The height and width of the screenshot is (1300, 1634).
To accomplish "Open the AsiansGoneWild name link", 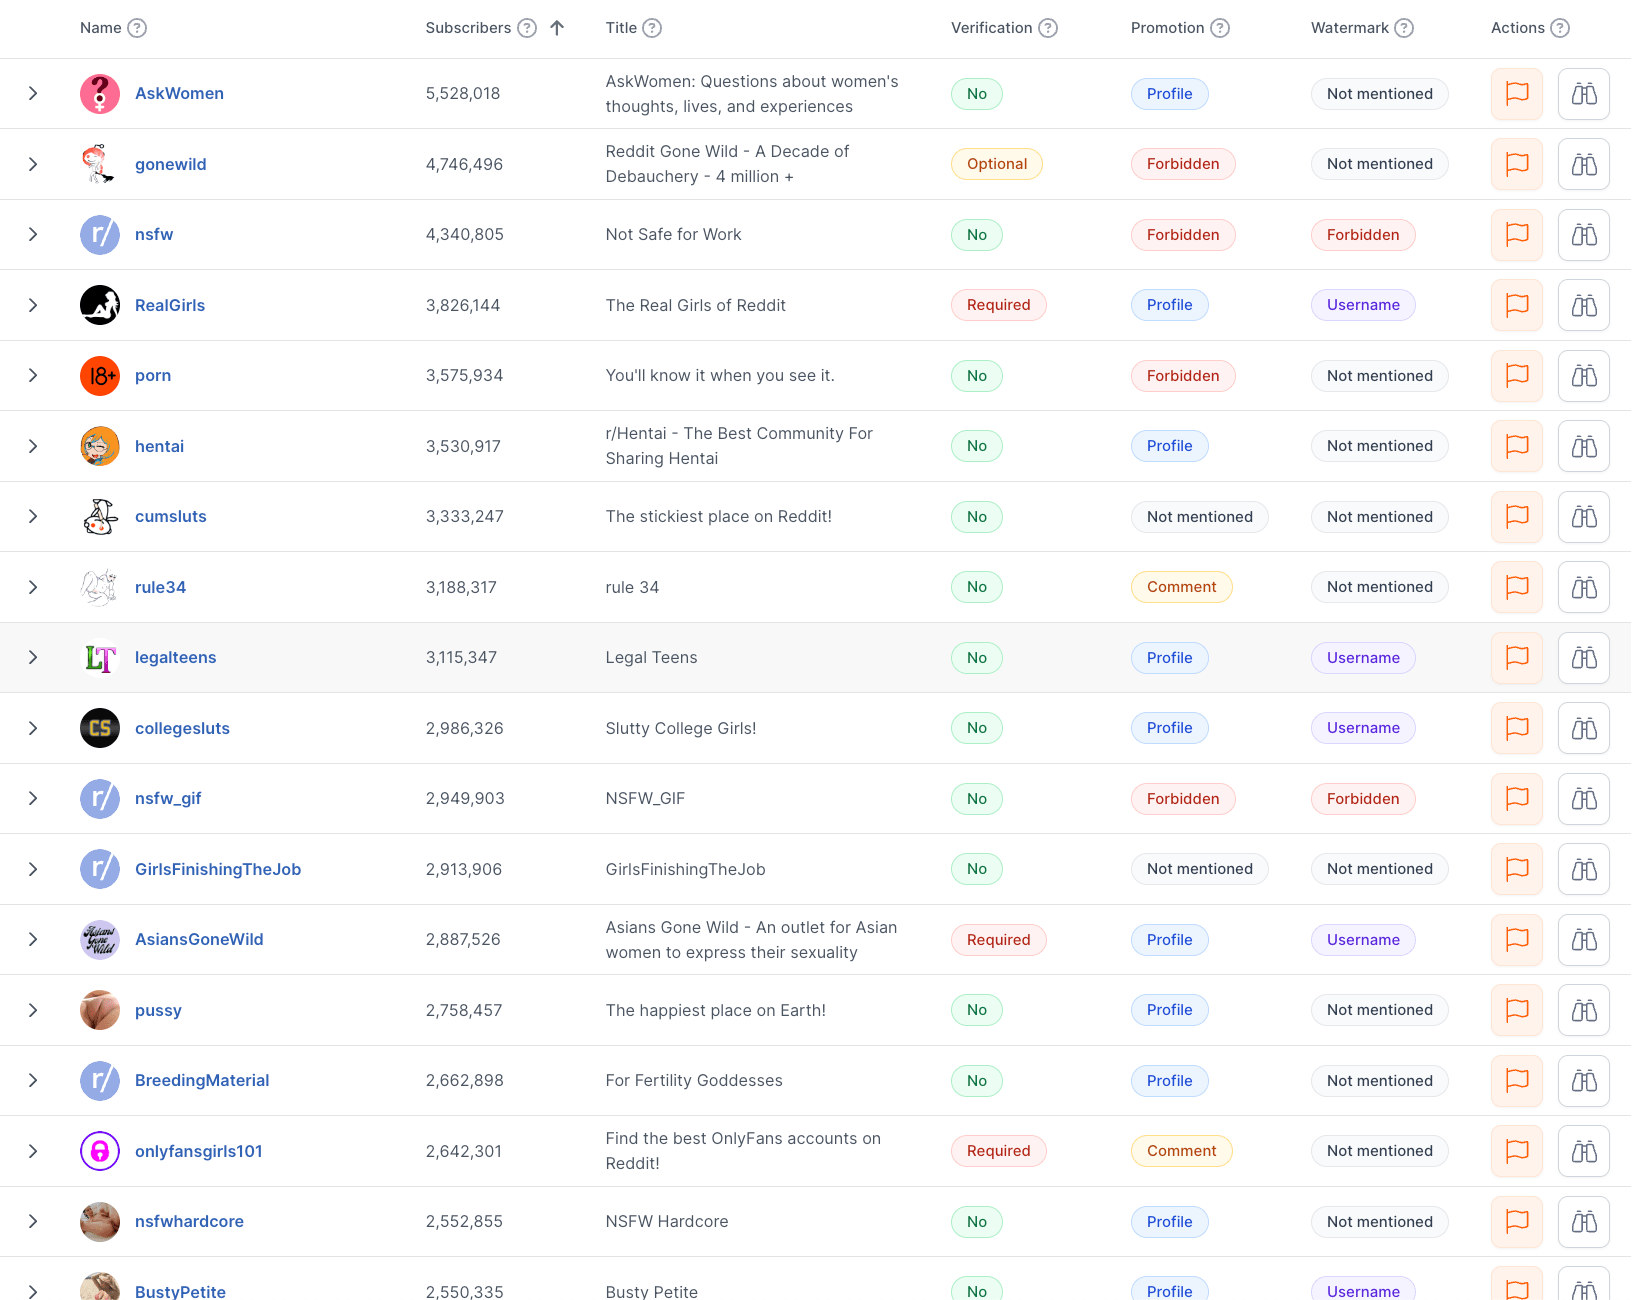I will coord(199,940).
